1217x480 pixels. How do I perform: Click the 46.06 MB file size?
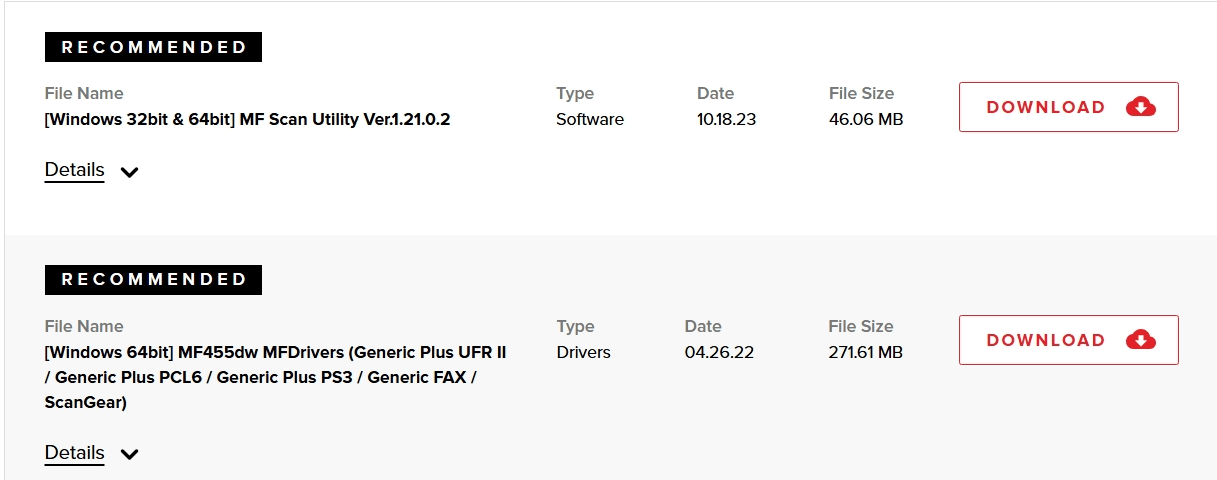(866, 120)
